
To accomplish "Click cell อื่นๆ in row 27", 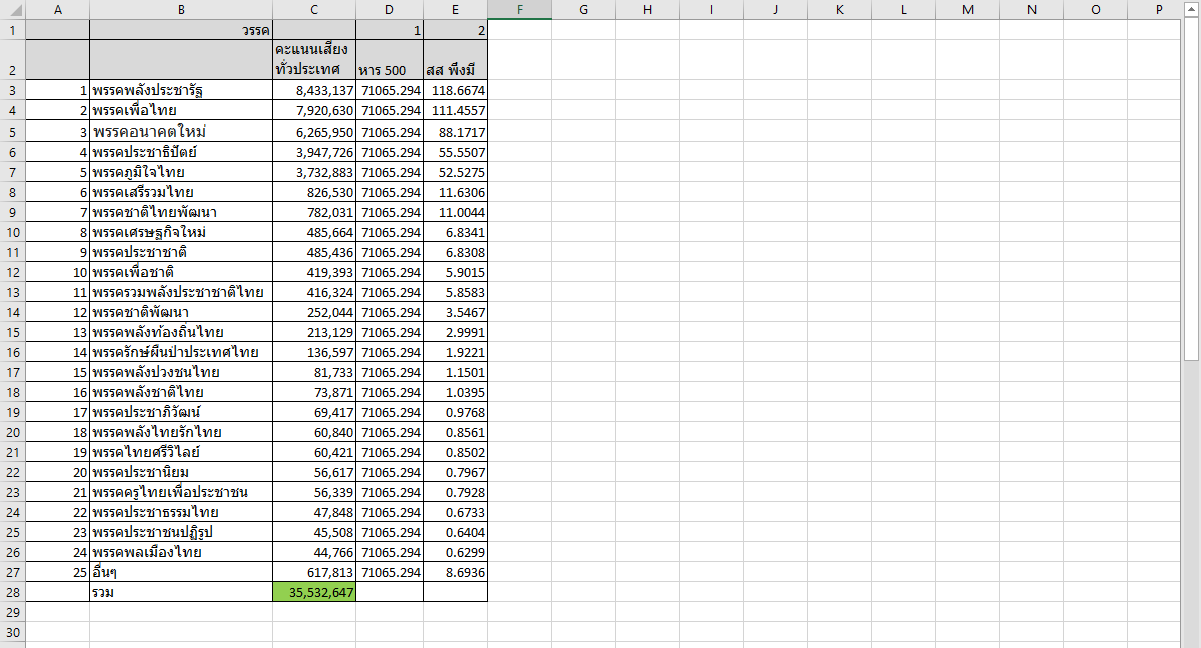I will [181, 571].
